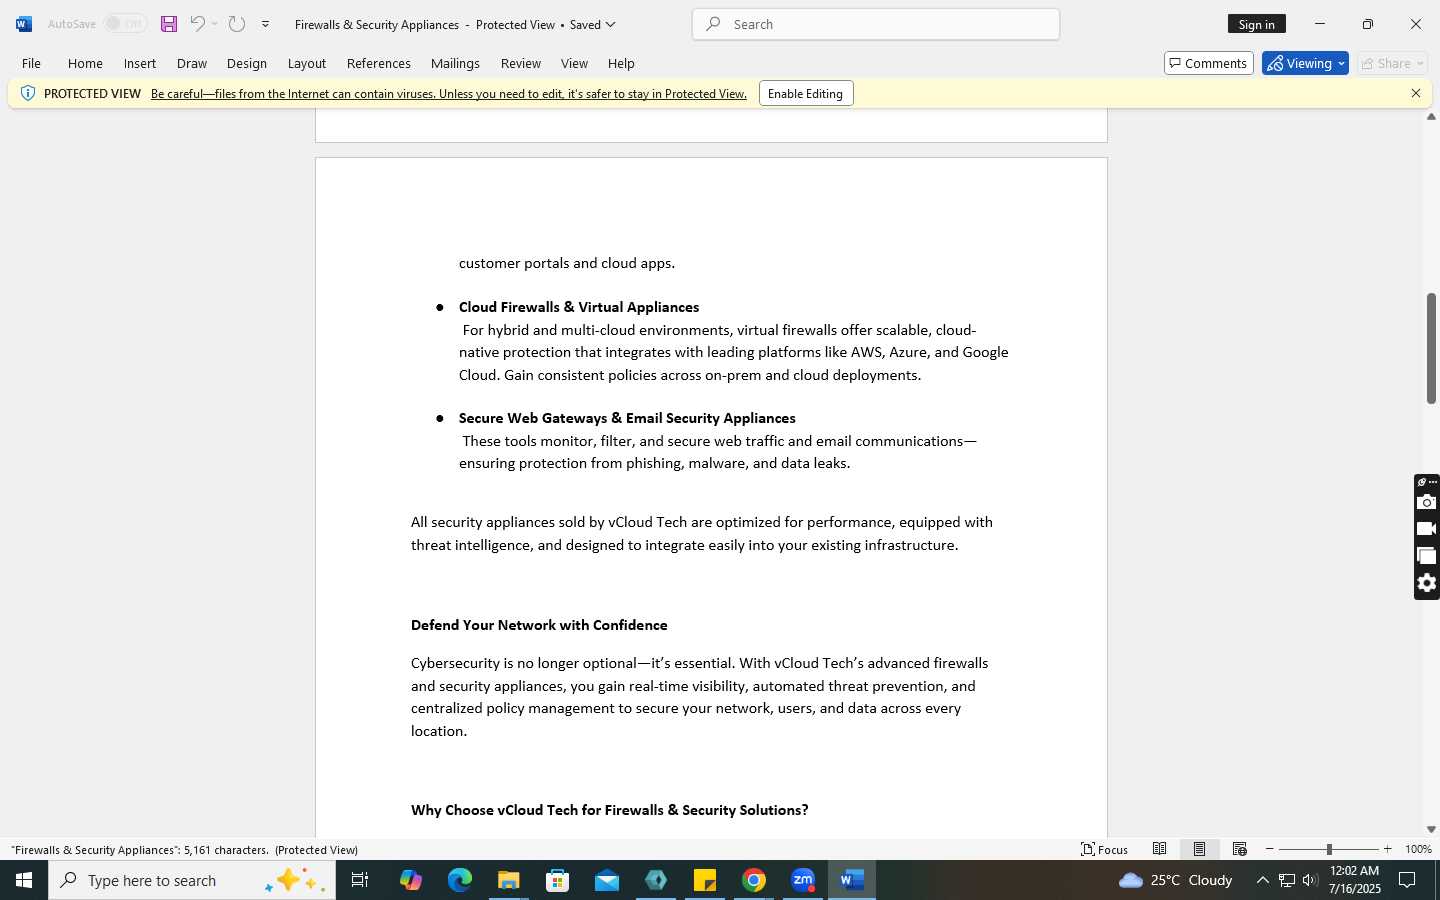Click the Save icon in title bar
Image resolution: width=1440 pixels, height=900 pixels.
click(x=169, y=24)
